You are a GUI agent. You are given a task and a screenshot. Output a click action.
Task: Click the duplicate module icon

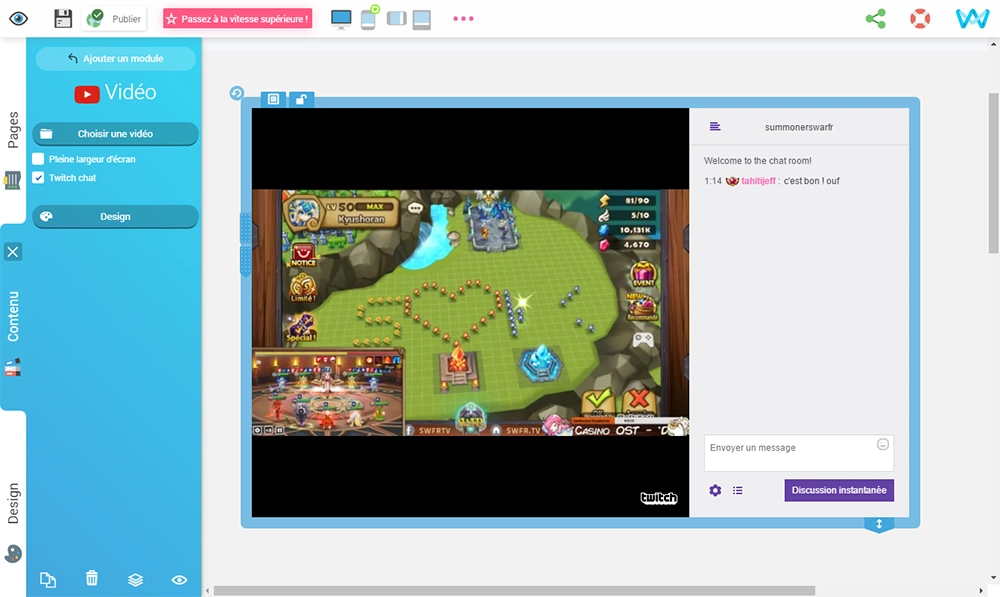point(47,578)
